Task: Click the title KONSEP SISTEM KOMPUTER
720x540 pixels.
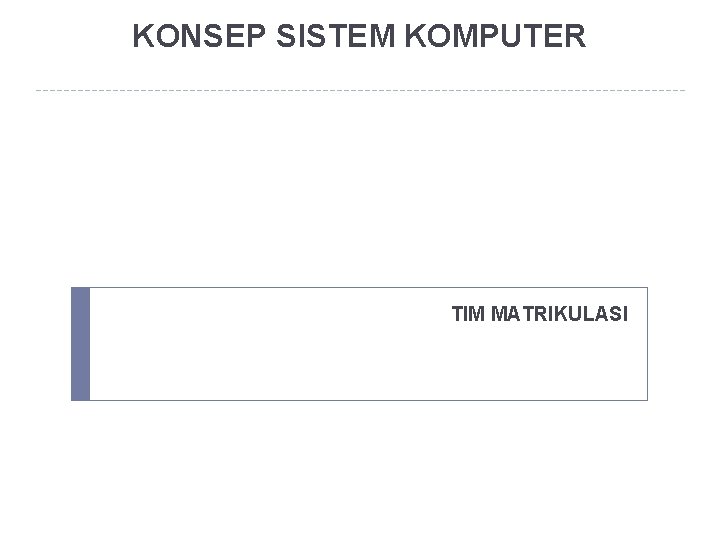Action: point(359,38)
